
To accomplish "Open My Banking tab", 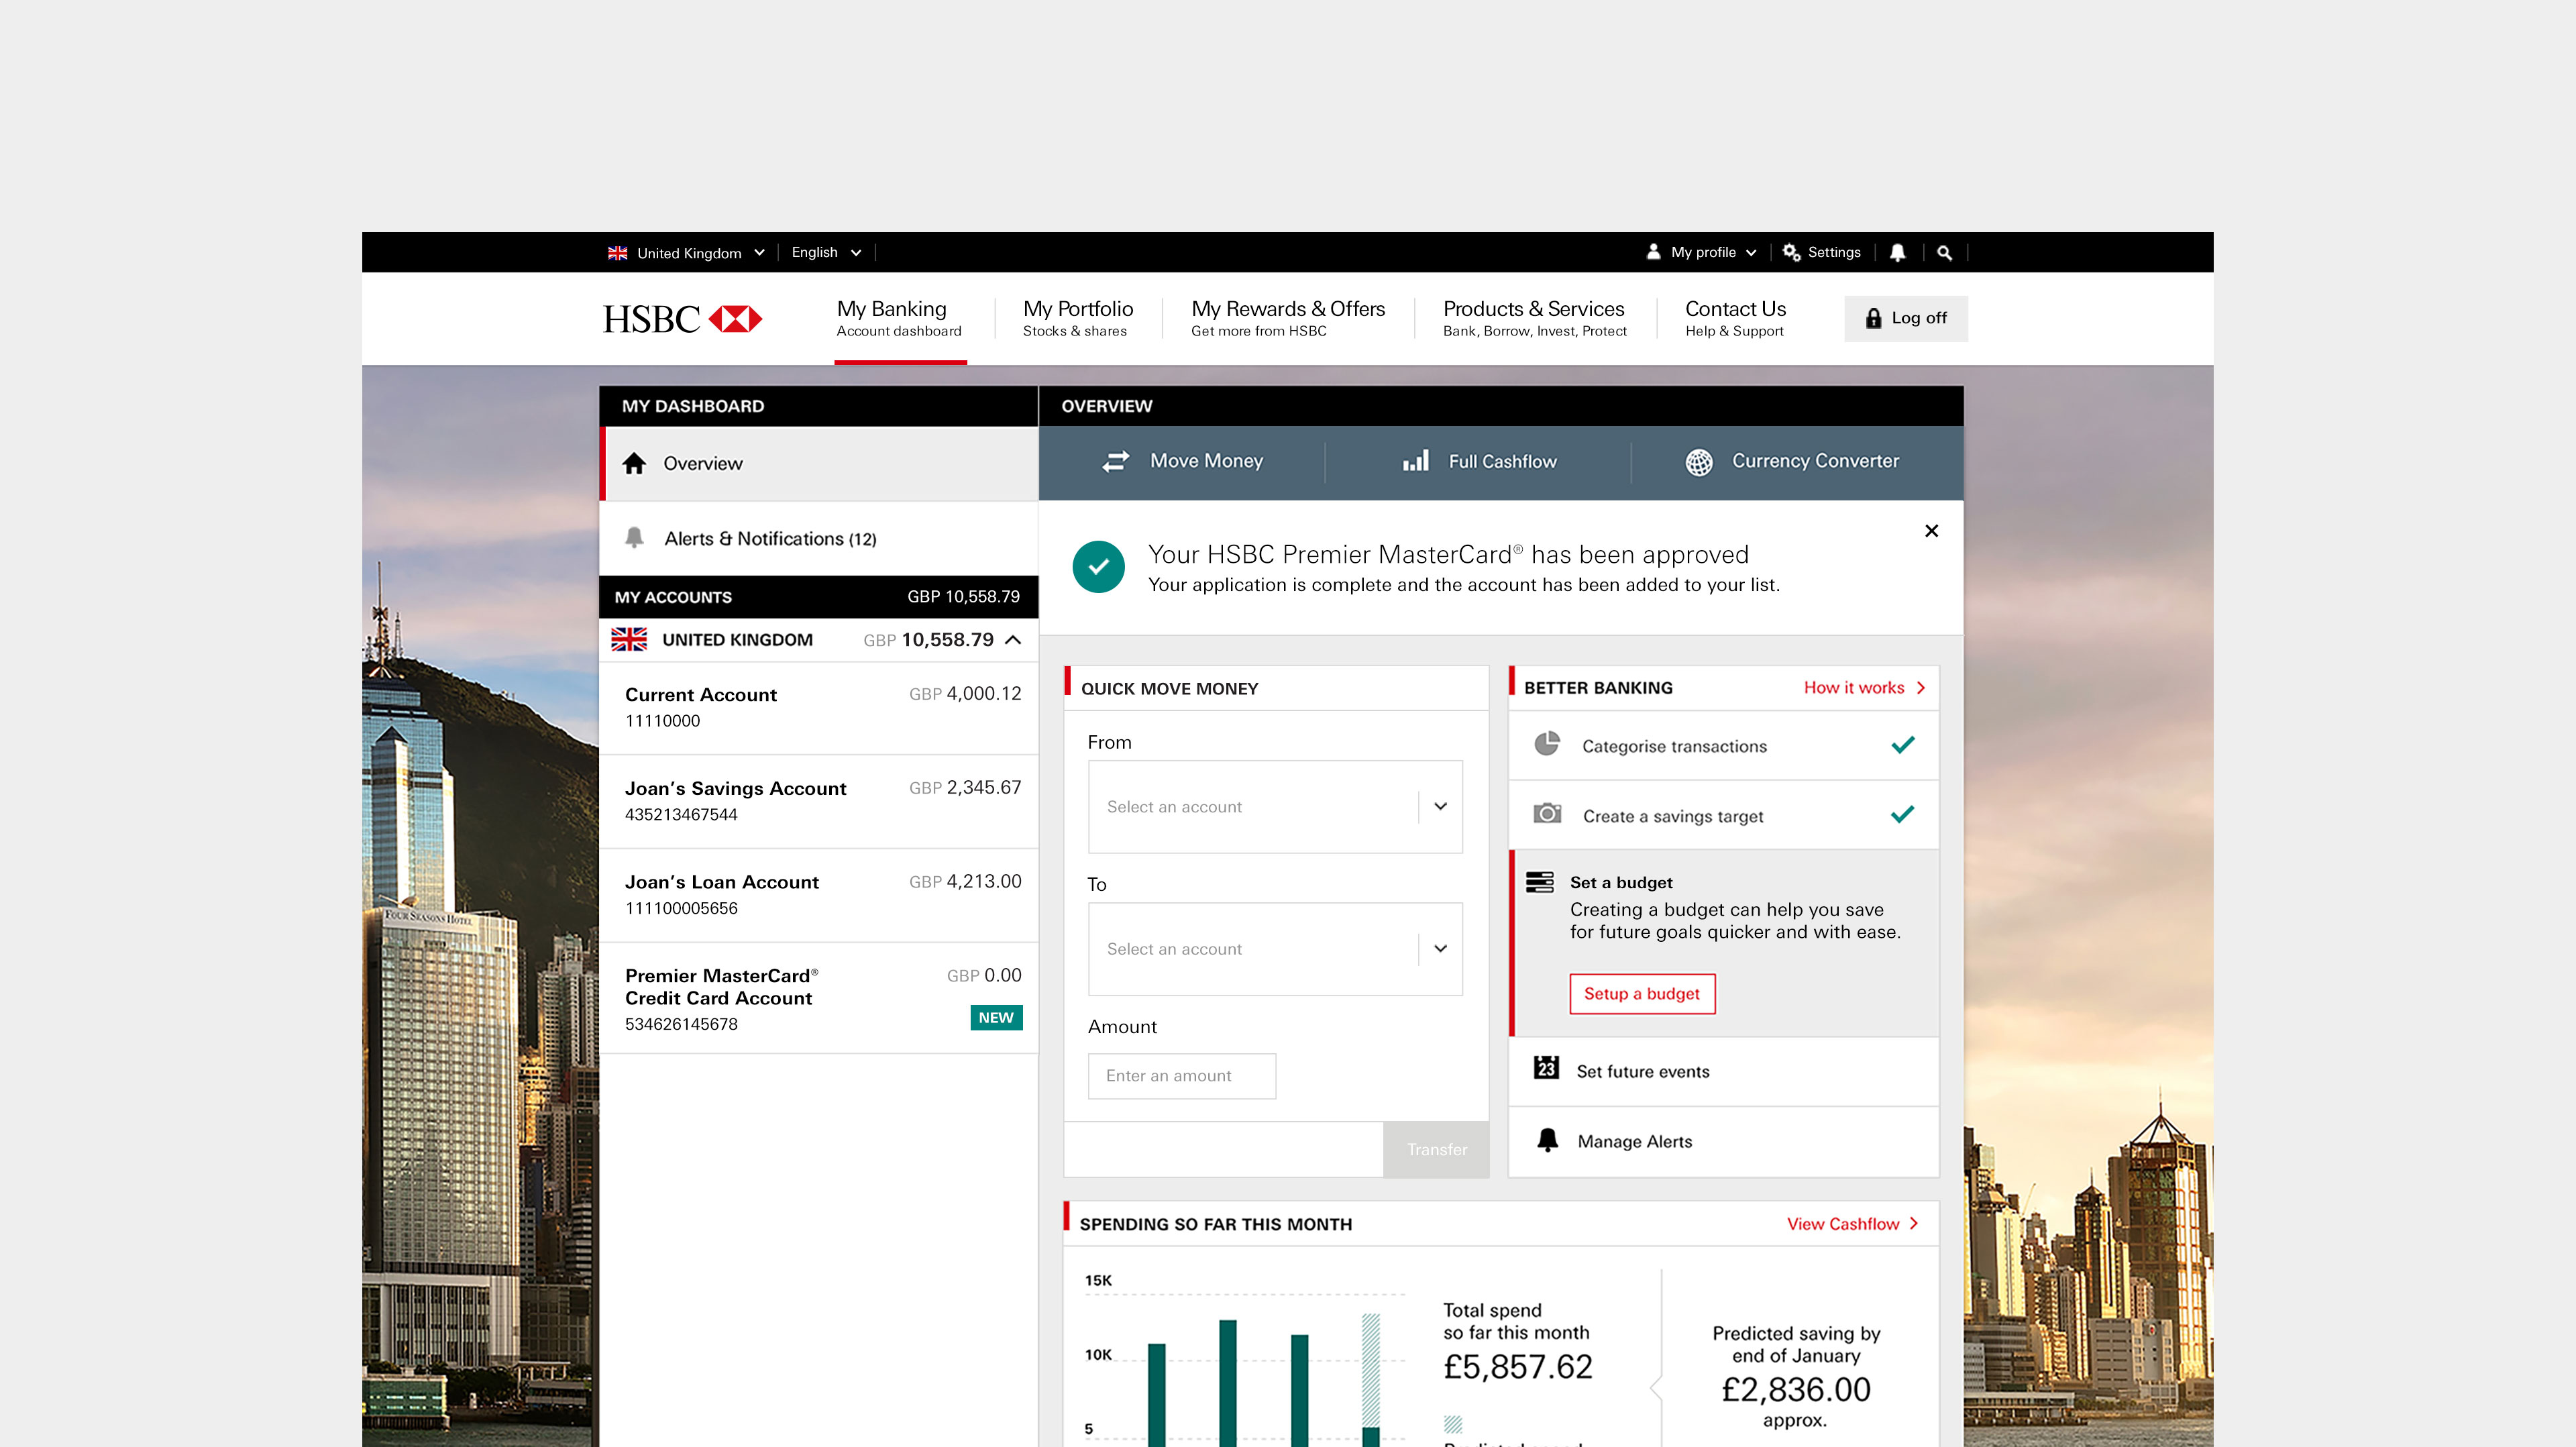I will (x=899, y=318).
